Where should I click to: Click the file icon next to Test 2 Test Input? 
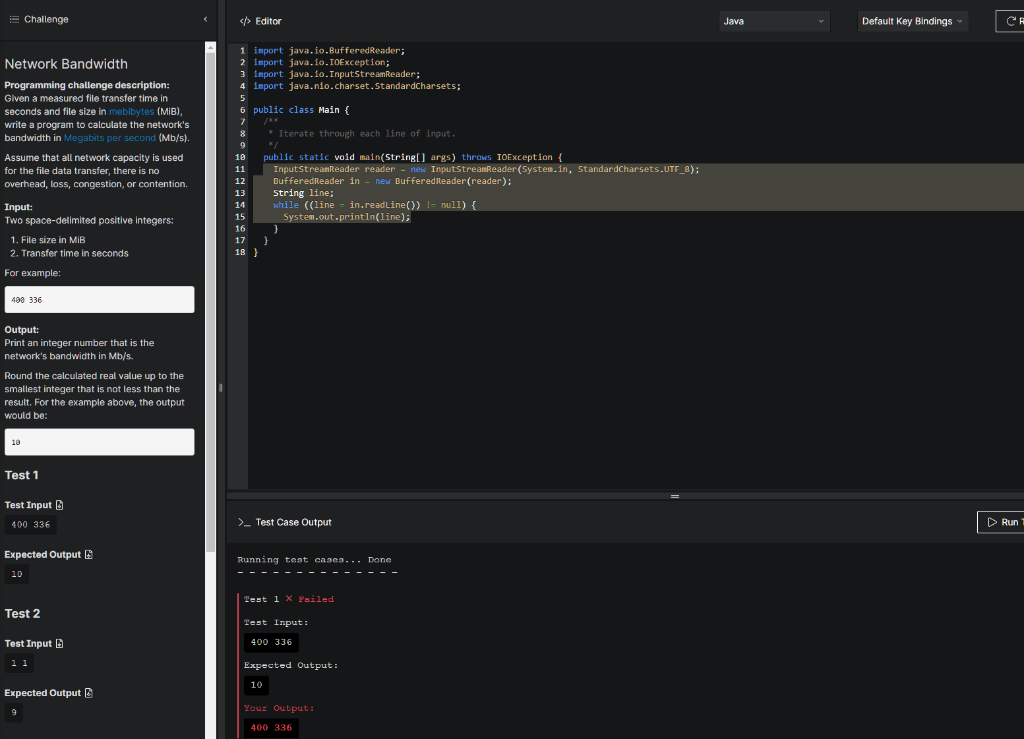pos(60,643)
